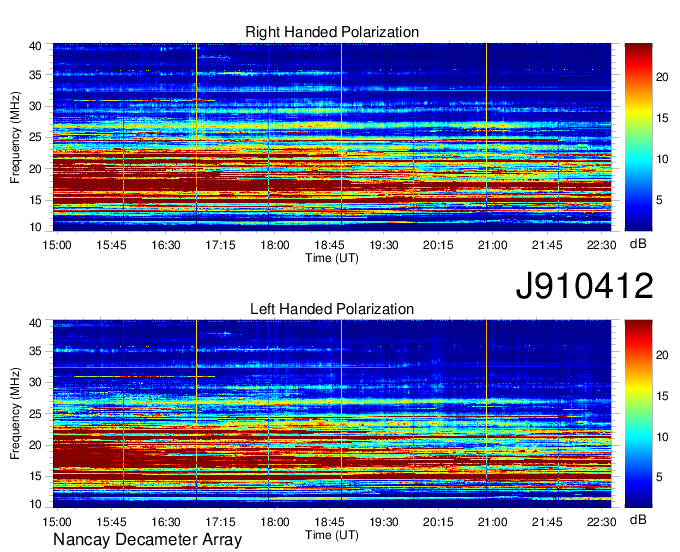Click the 21:45 time tick under Right Handed plot

(547, 245)
